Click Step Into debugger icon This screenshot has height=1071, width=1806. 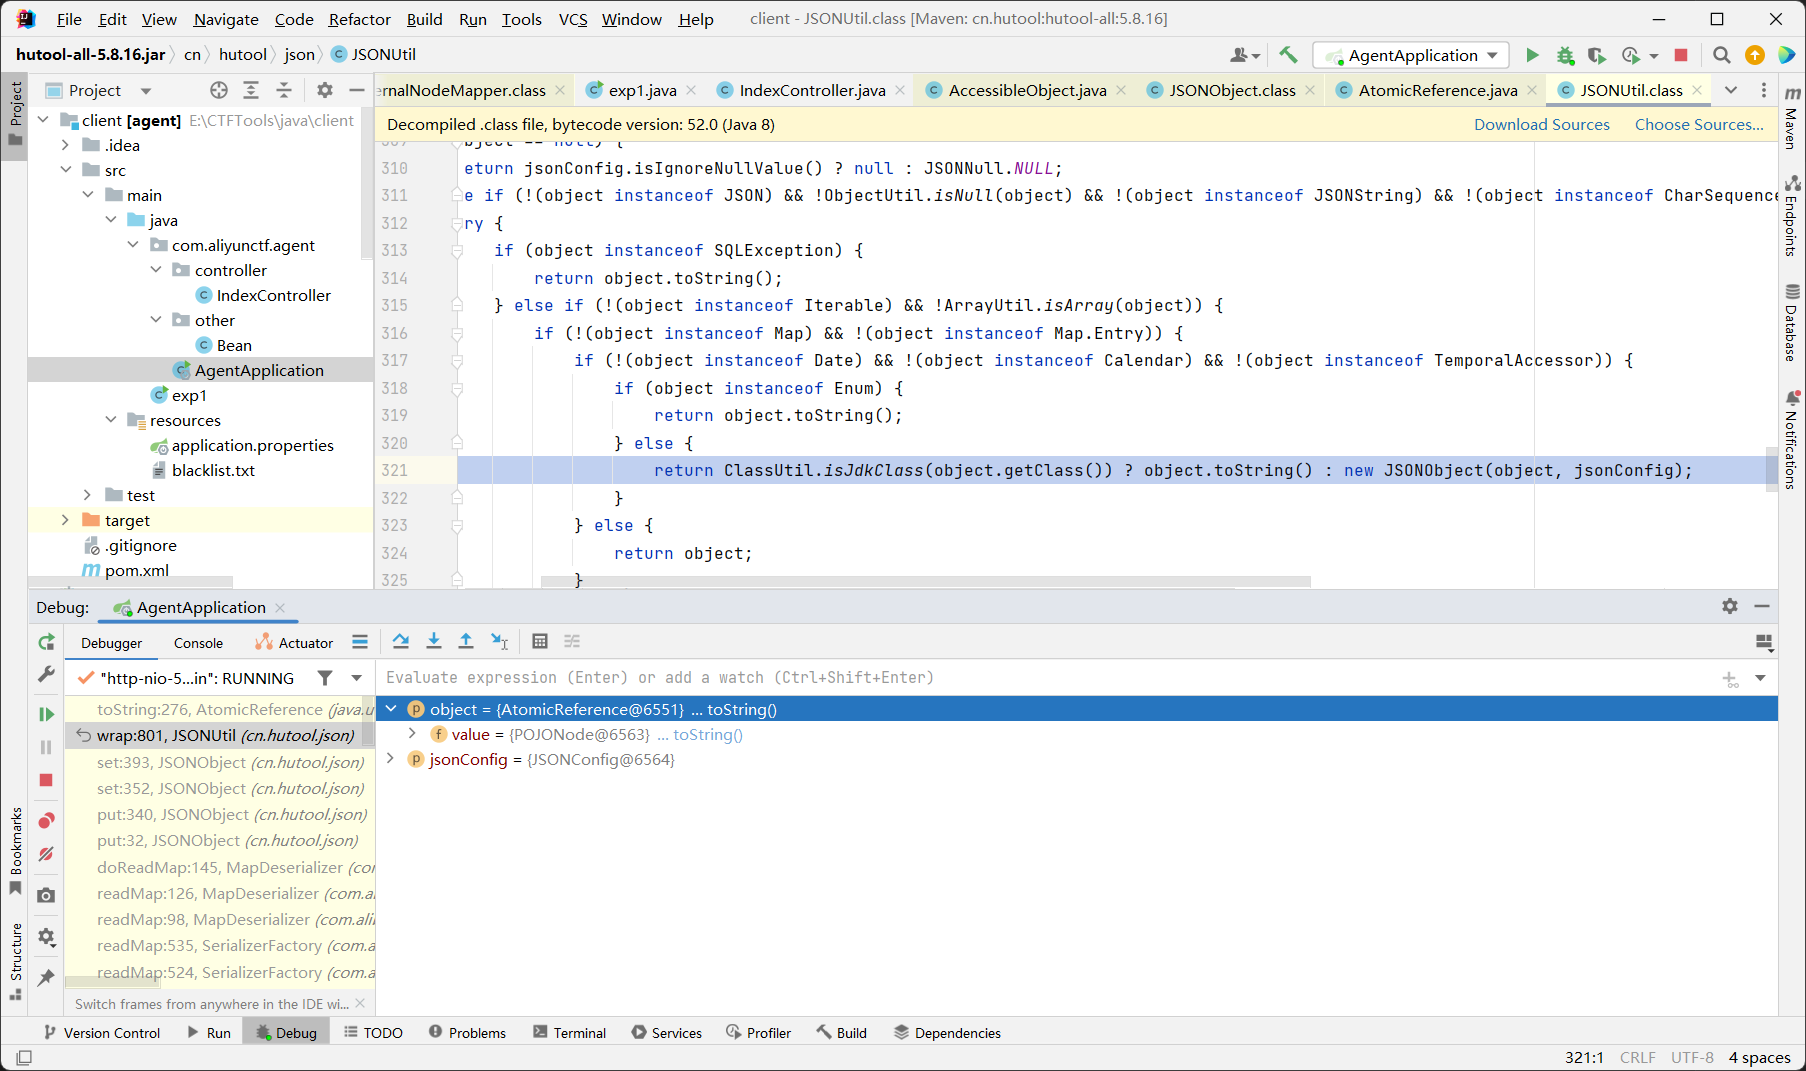click(434, 641)
